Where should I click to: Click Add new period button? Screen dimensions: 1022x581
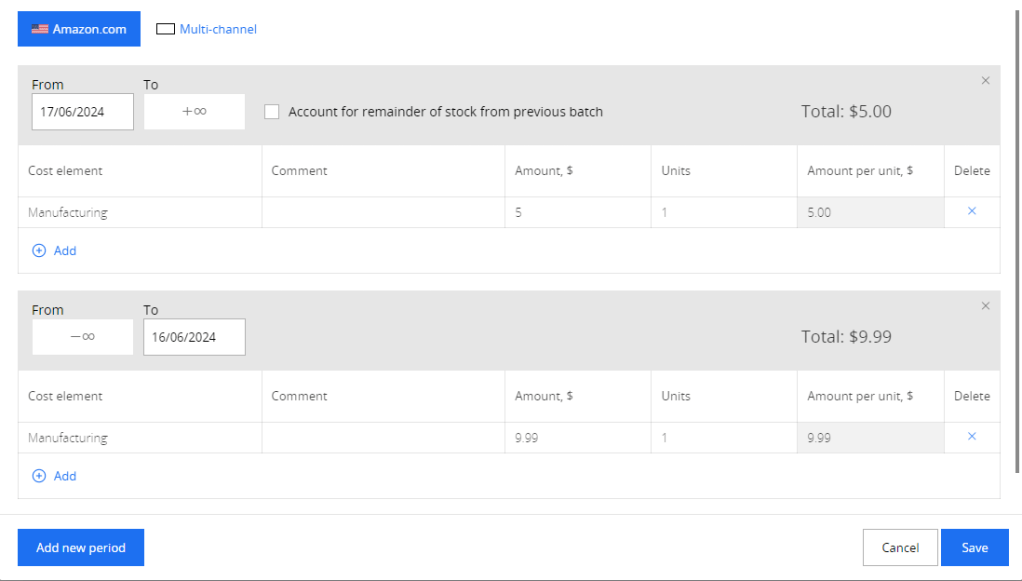(x=81, y=548)
